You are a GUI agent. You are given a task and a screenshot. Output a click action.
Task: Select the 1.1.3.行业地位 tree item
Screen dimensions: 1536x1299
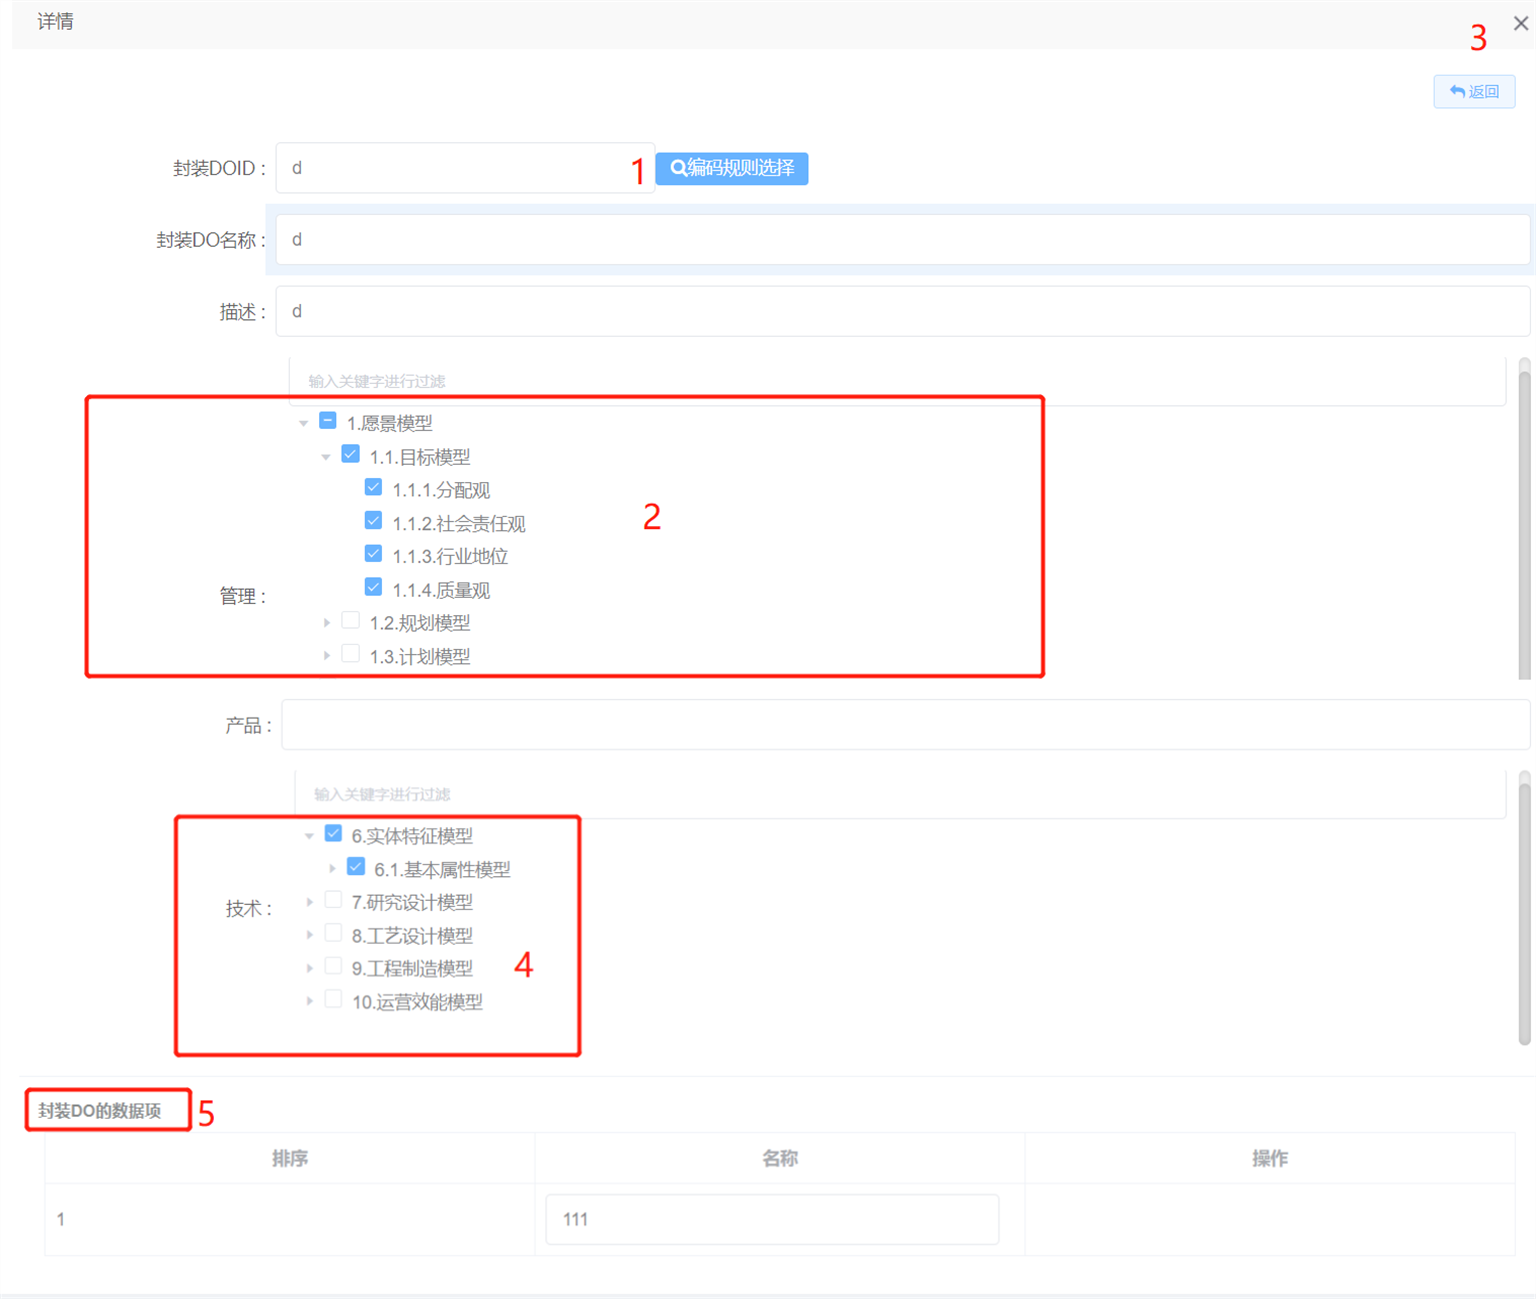(x=450, y=556)
